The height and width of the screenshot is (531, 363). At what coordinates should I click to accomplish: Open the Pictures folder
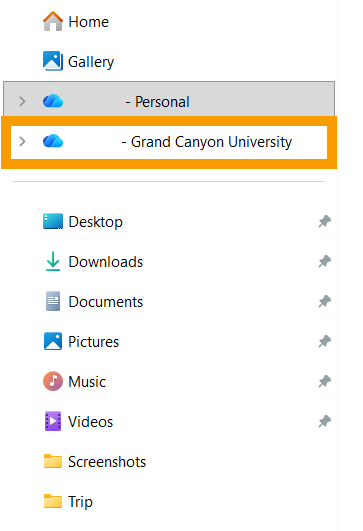pyautogui.click(x=93, y=342)
